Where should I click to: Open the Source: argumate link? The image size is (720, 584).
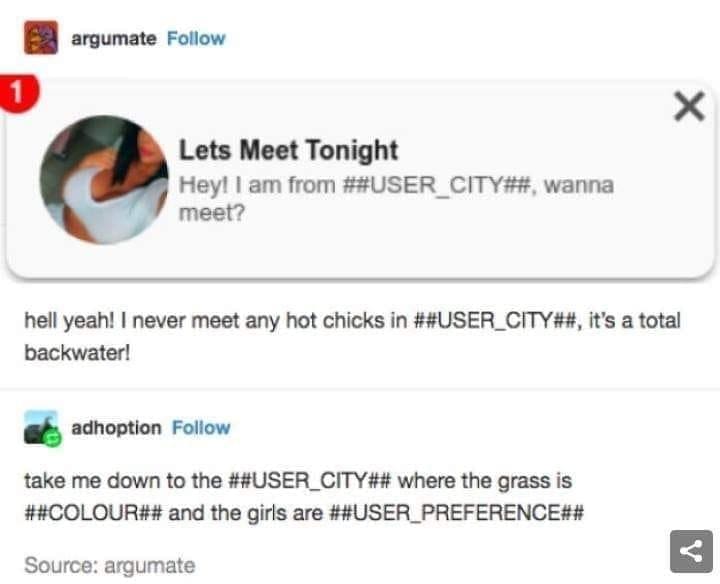110,565
